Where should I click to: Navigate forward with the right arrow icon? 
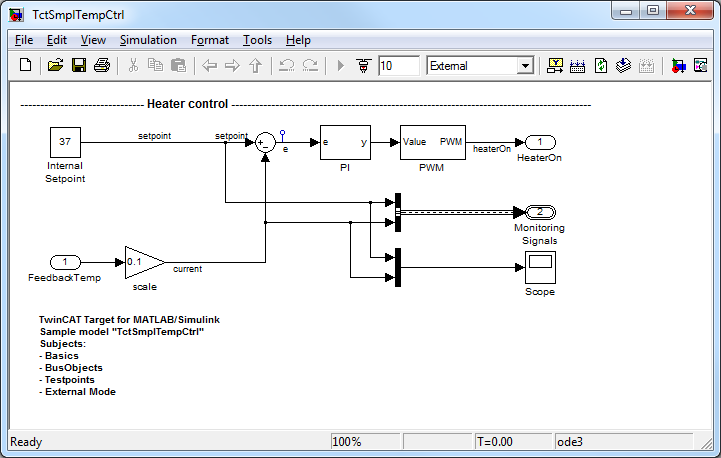coord(232,65)
